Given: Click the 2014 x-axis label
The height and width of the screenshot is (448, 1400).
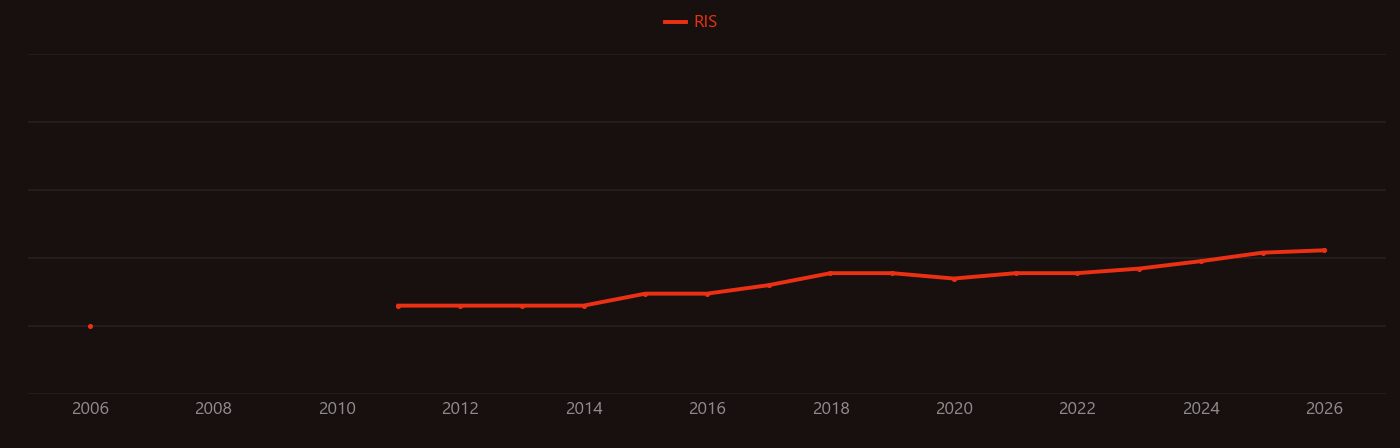Looking at the screenshot, I should click(584, 409).
